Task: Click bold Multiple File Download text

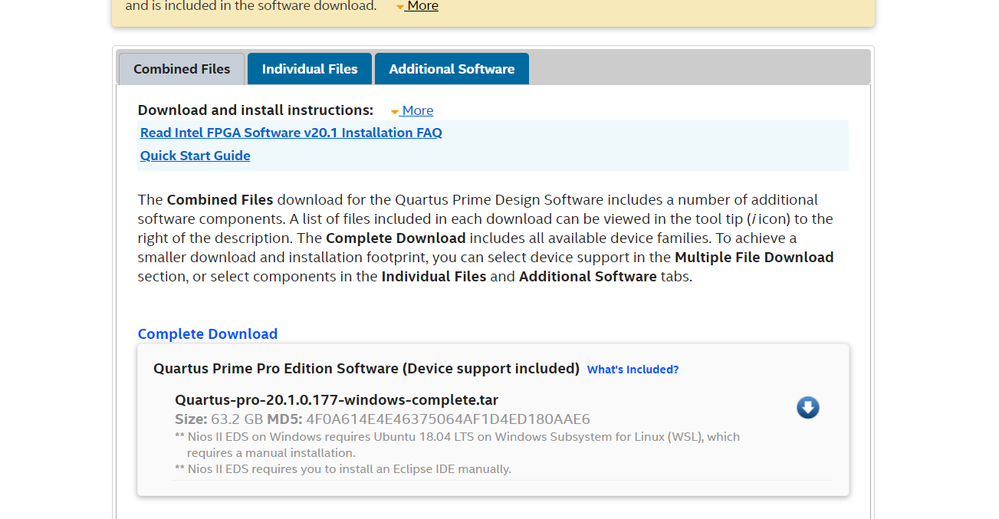Action: [754, 257]
